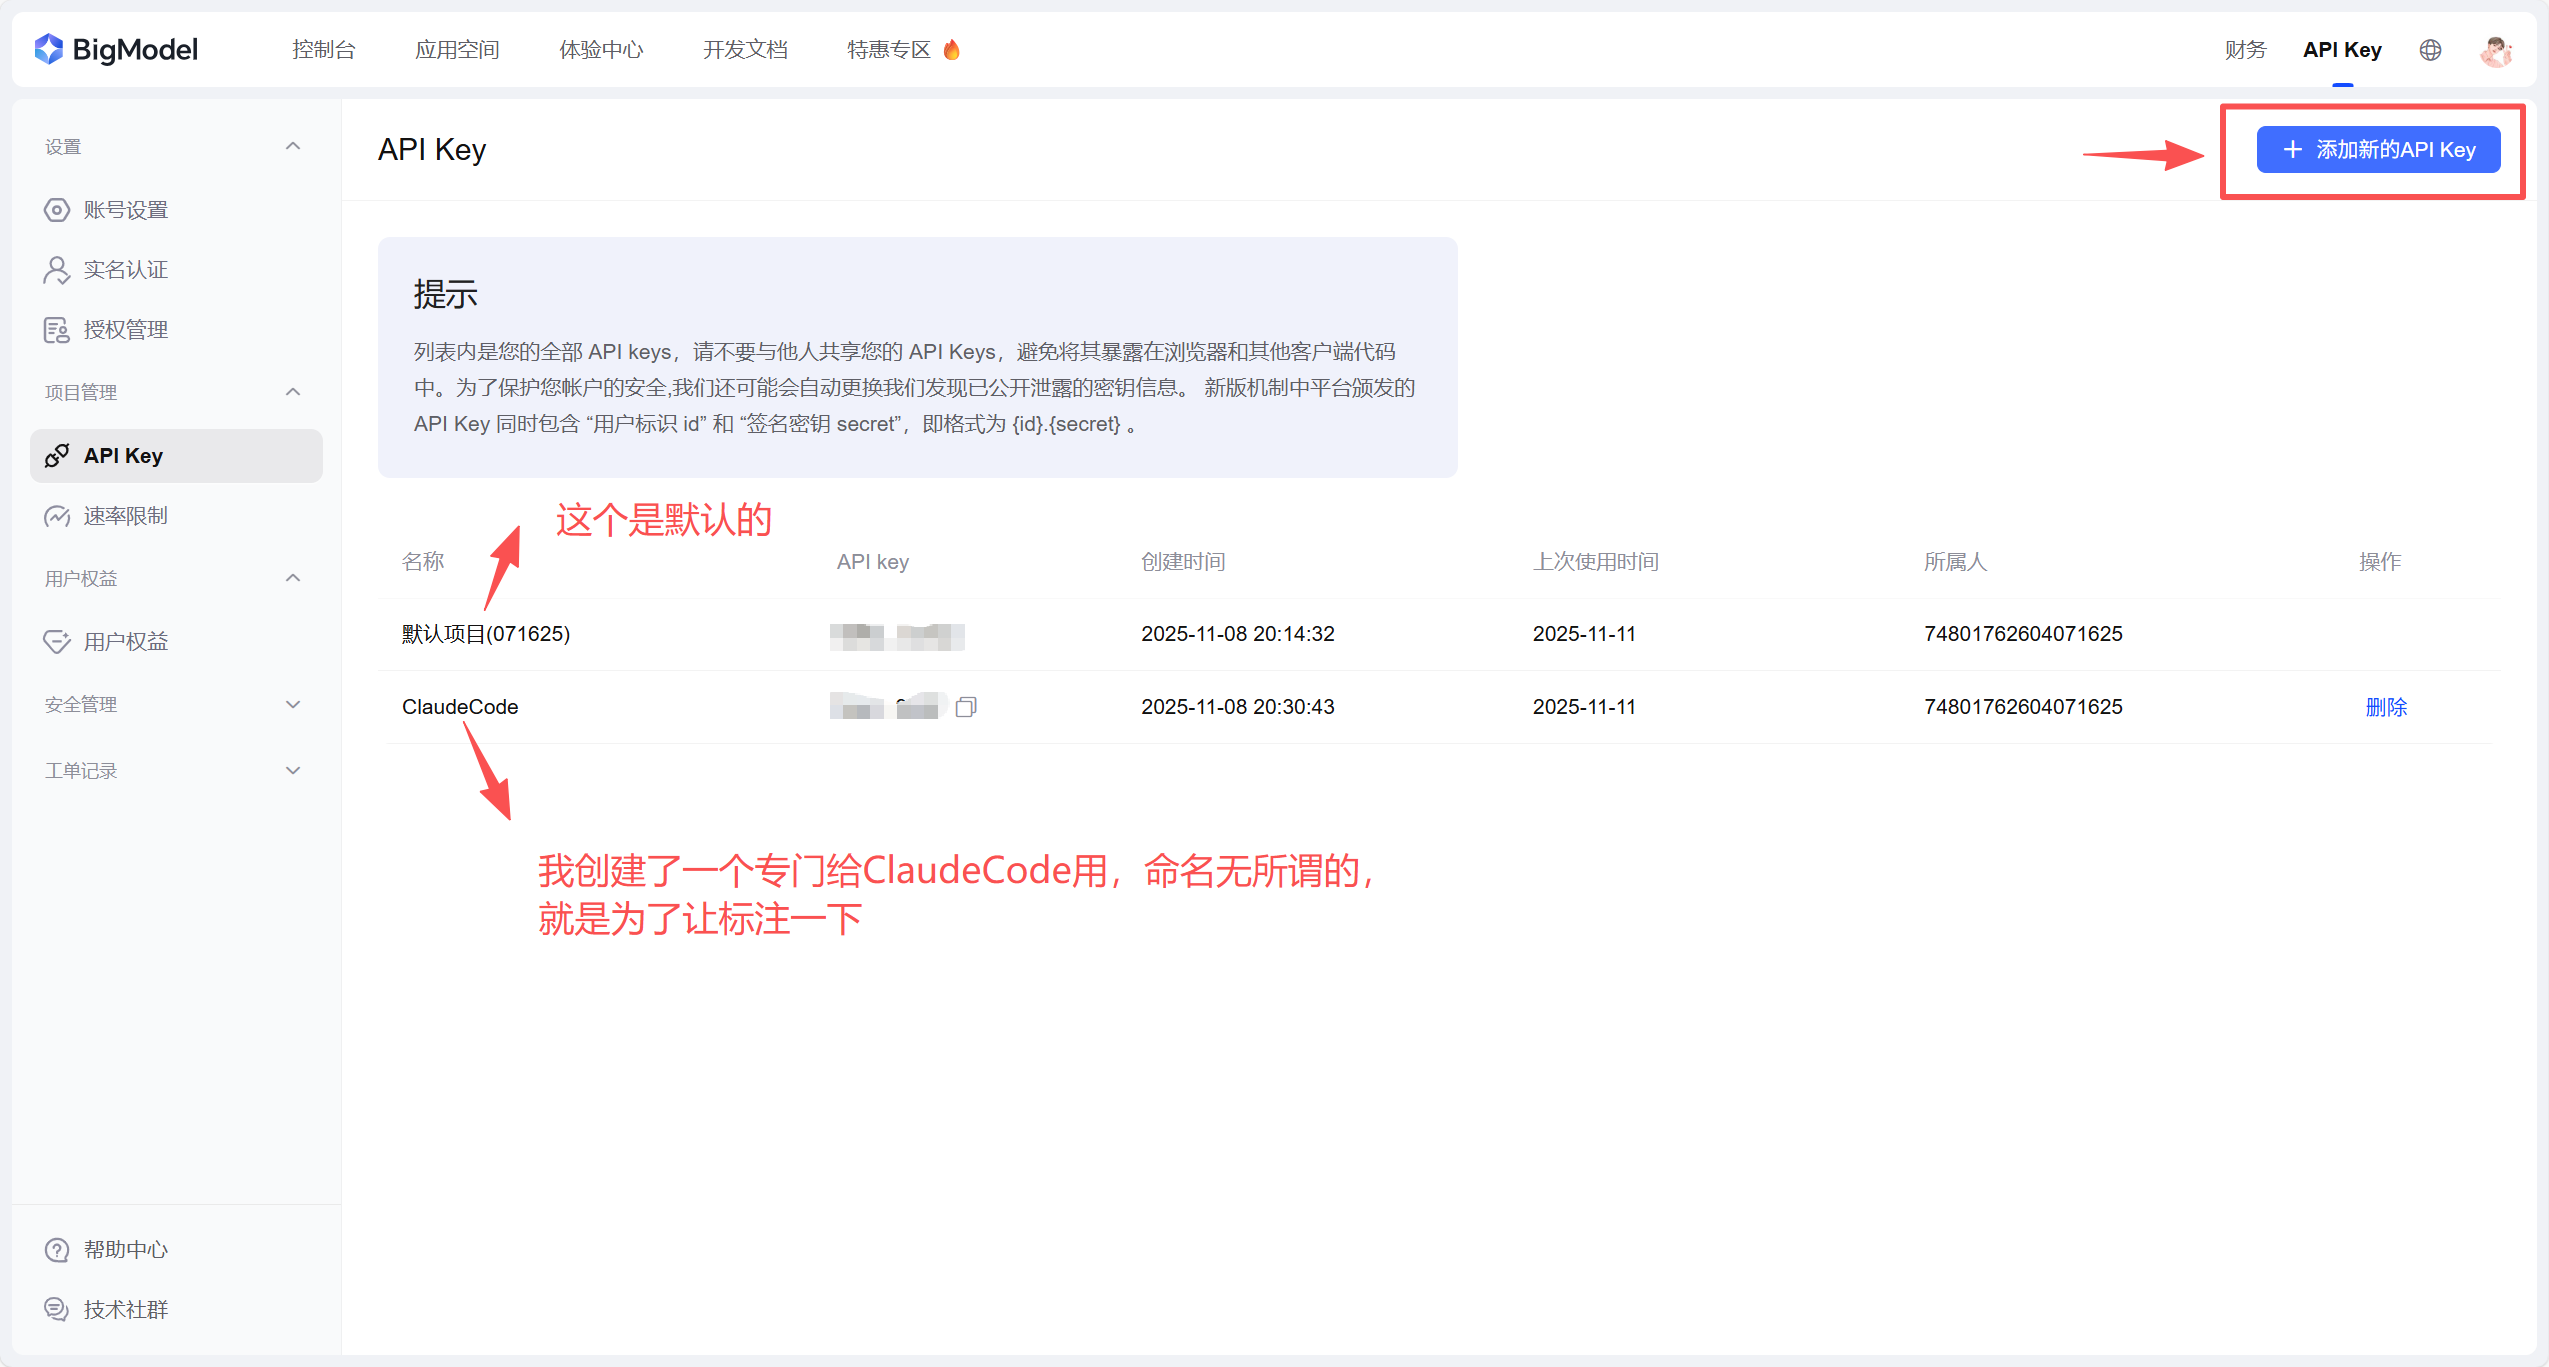2549x1367 pixels.
Task: Click the ClaudeCode name cell
Action: click(x=460, y=707)
